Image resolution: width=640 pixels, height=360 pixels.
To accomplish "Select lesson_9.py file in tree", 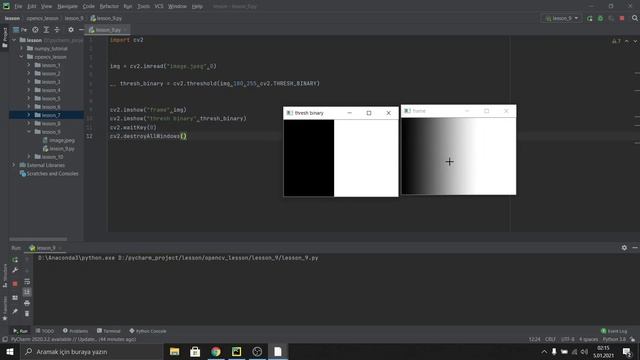I will tap(59, 149).
